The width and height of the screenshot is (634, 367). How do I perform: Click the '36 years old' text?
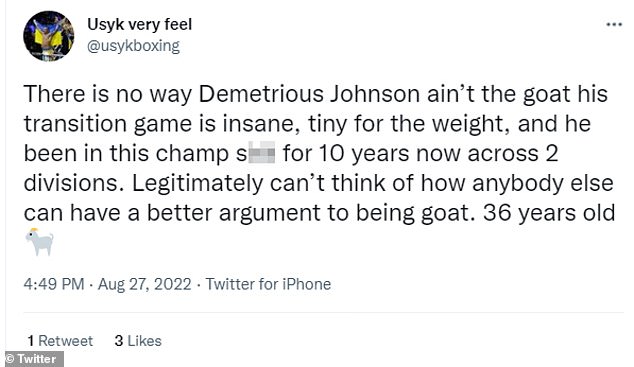click(x=549, y=213)
